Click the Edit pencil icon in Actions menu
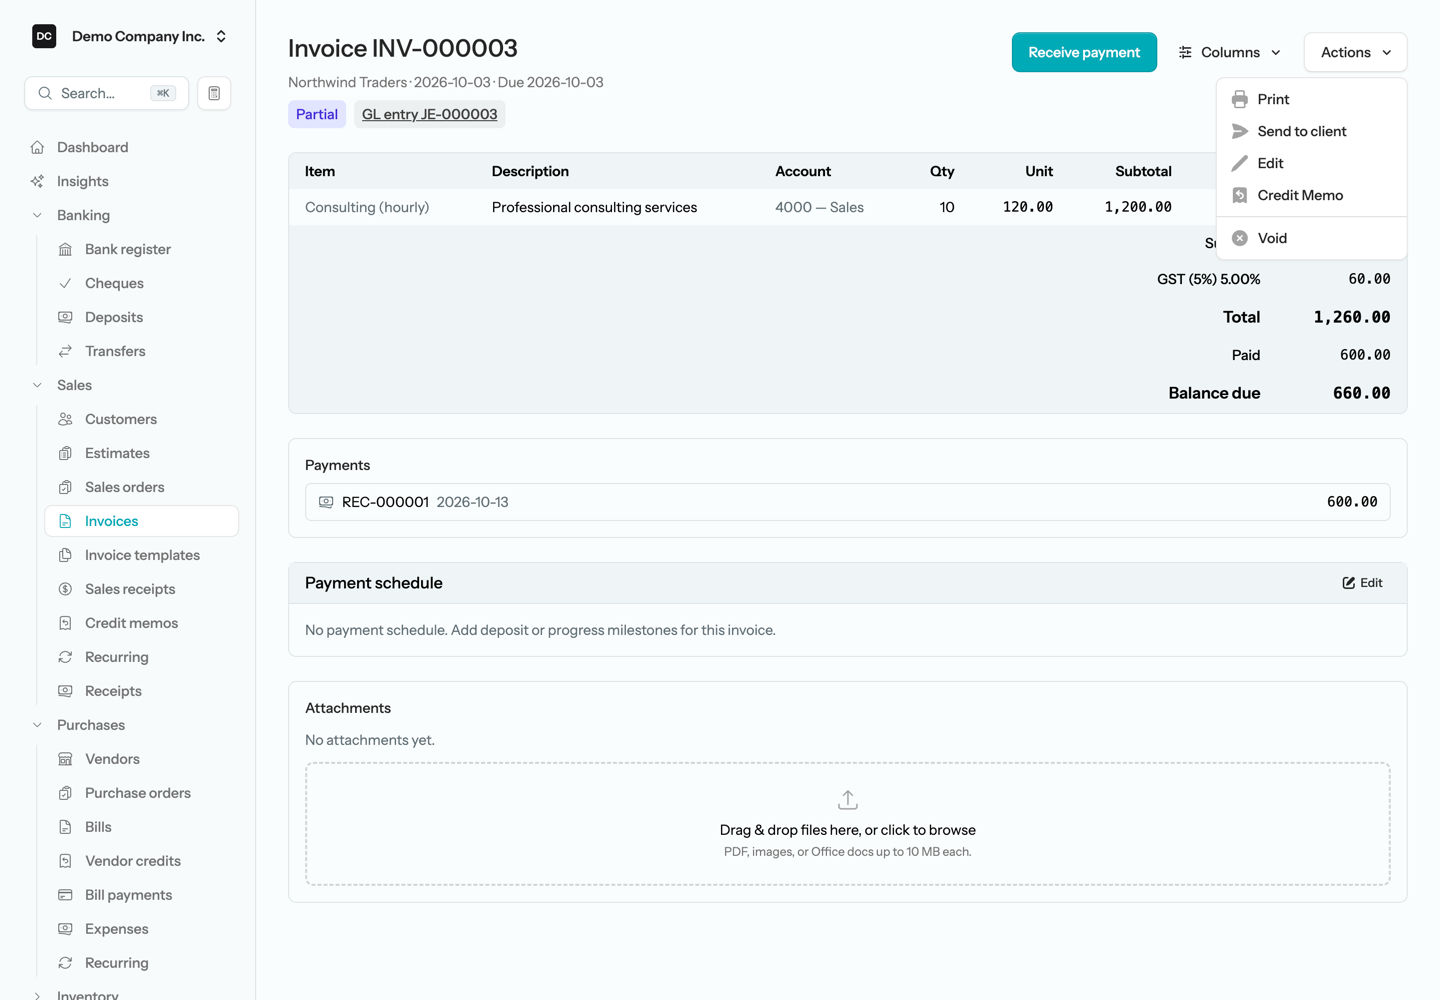This screenshot has height=1000, width=1440. tap(1240, 163)
